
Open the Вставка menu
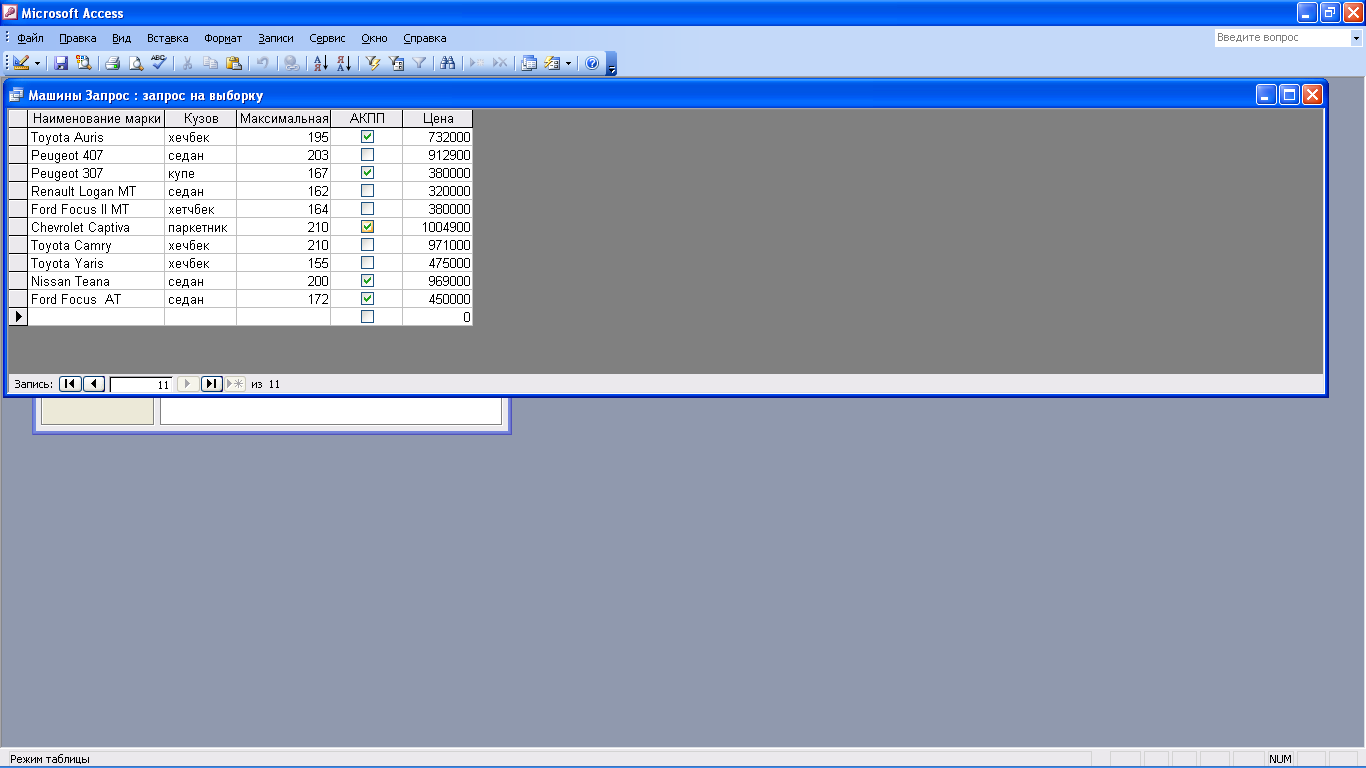[168, 38]
